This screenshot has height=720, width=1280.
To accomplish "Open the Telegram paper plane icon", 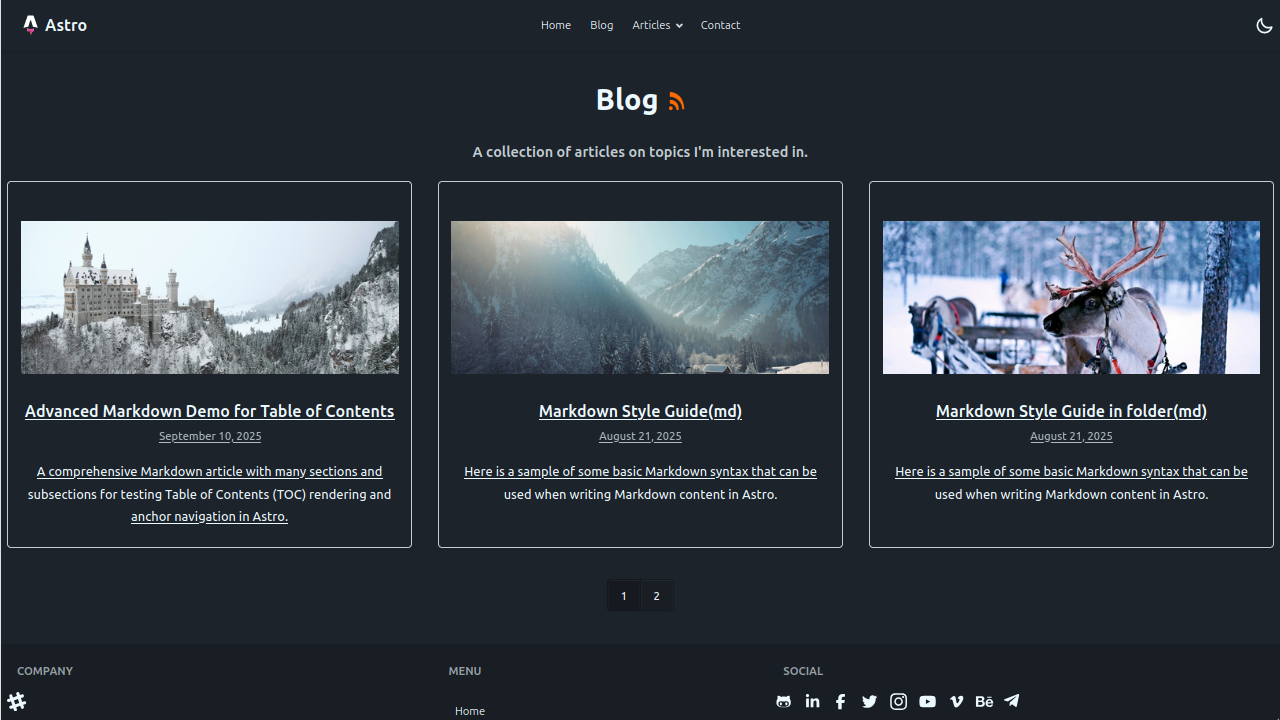I will coord(1012,701).
